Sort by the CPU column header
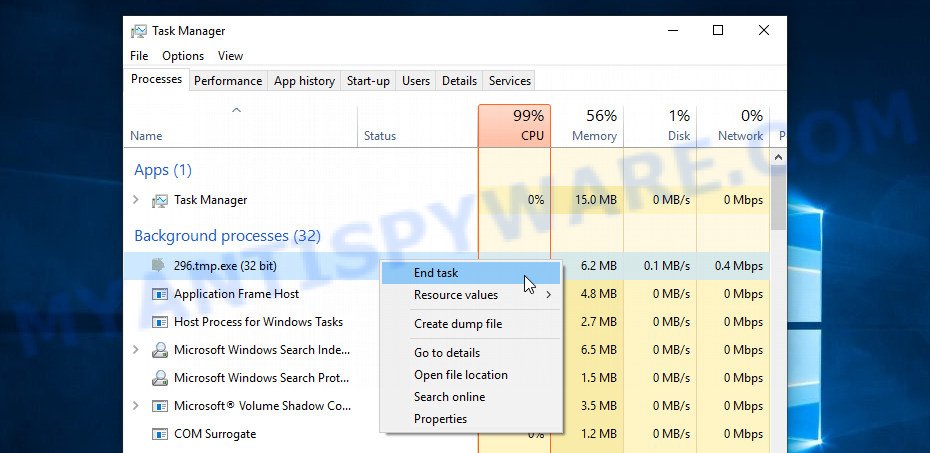 pyautogui.click(x=514, y=126)
